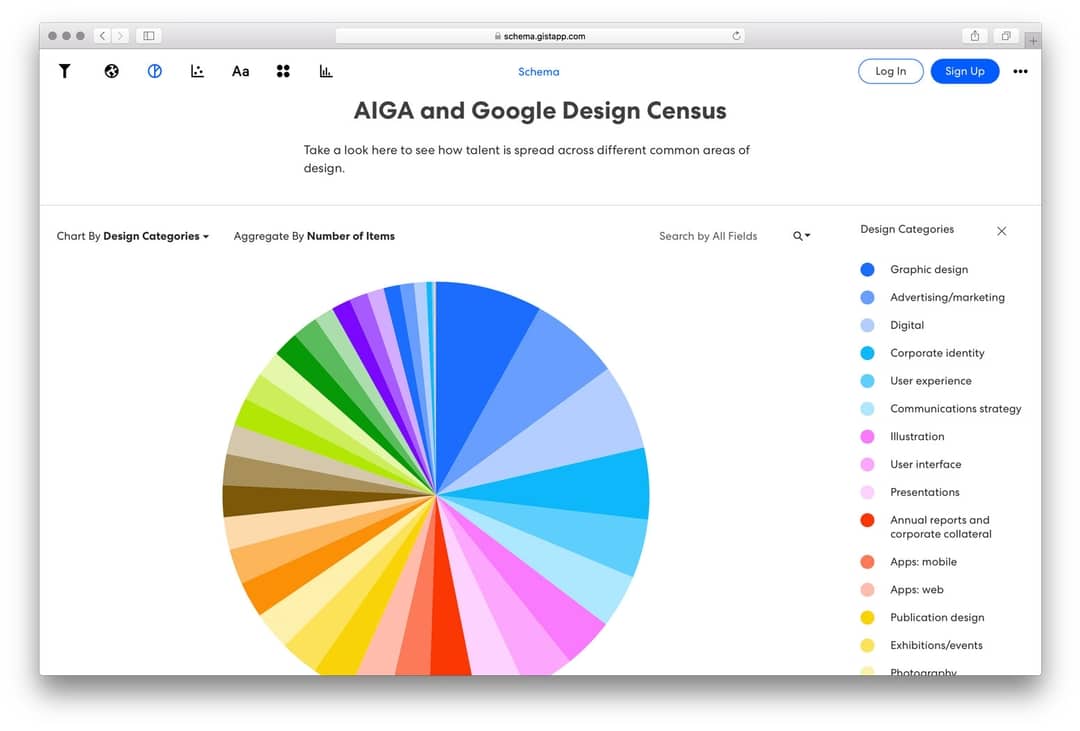Switch to the bar chart visualization
The height and width of the screenshot is (731, 1080).
[325, 71]
